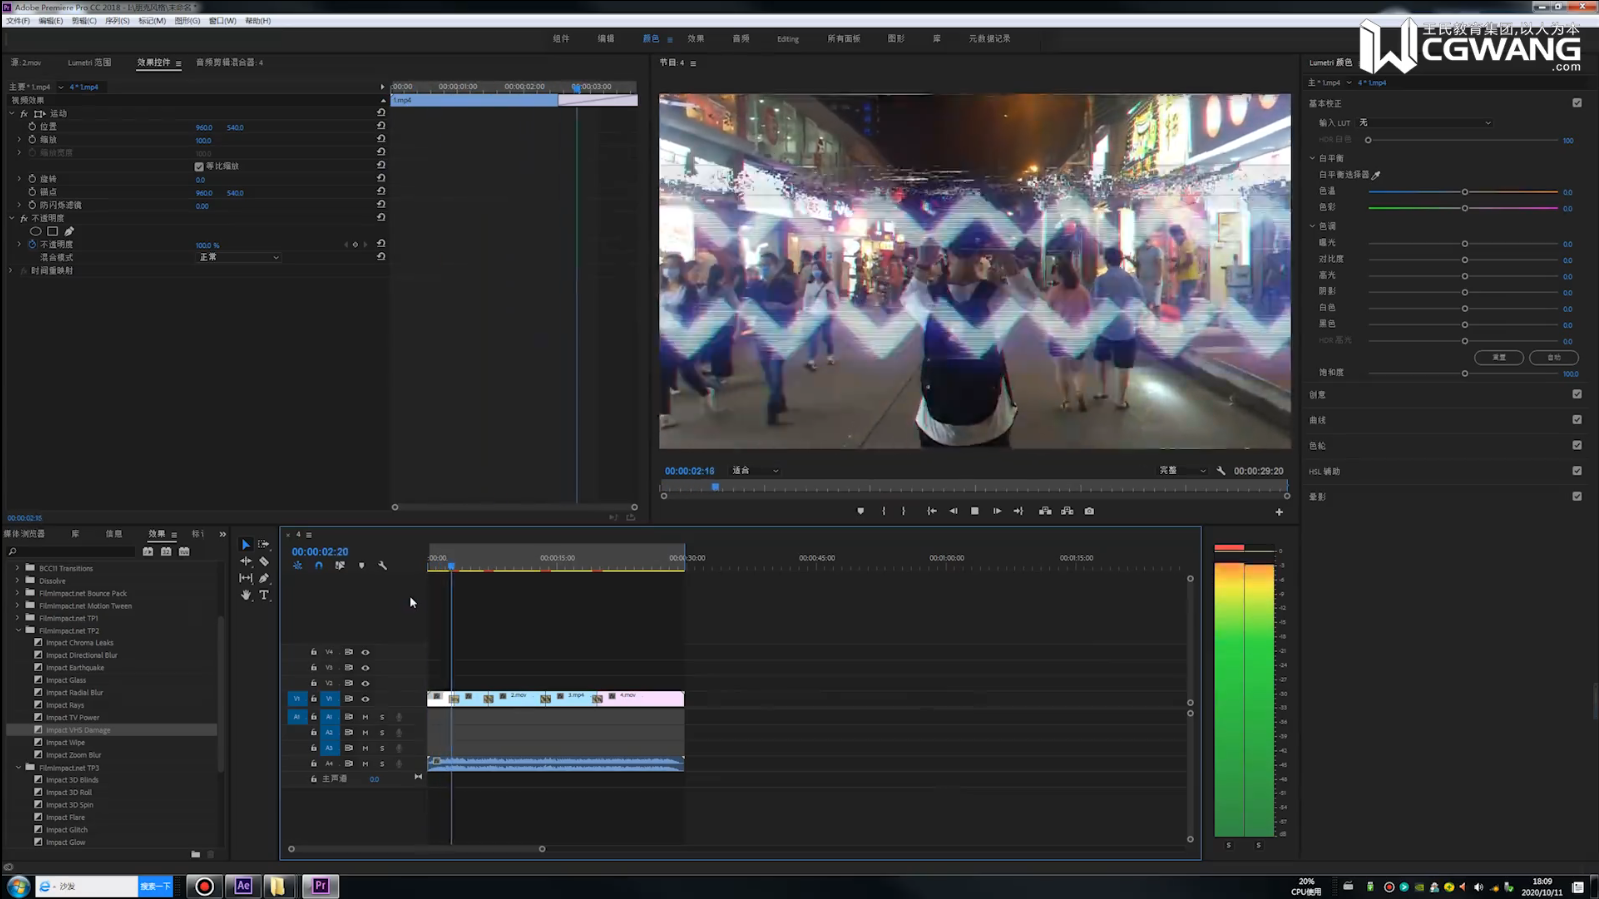Select the Selection tool arrow
Viewport: 1599px width, 899px height.
tap(246, 545)
